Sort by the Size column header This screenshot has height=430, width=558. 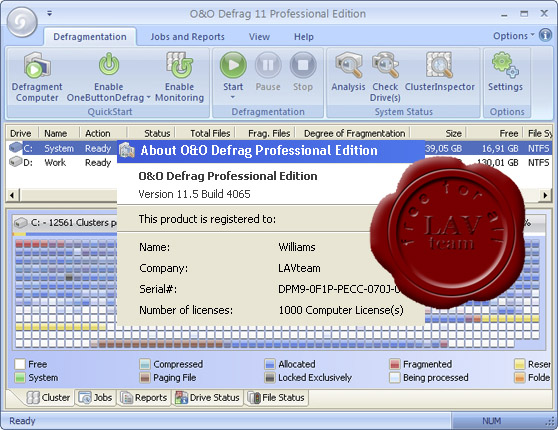point(438,133)
